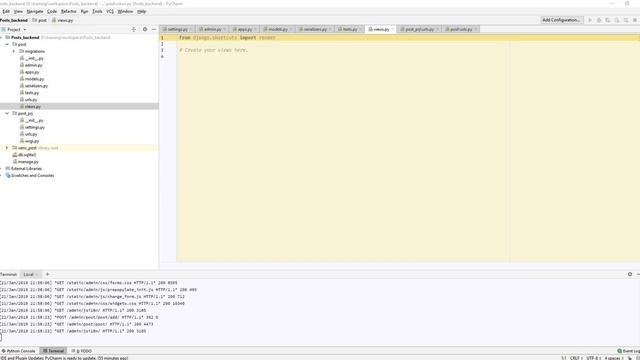Open the Tools menu

pos(97,11)
